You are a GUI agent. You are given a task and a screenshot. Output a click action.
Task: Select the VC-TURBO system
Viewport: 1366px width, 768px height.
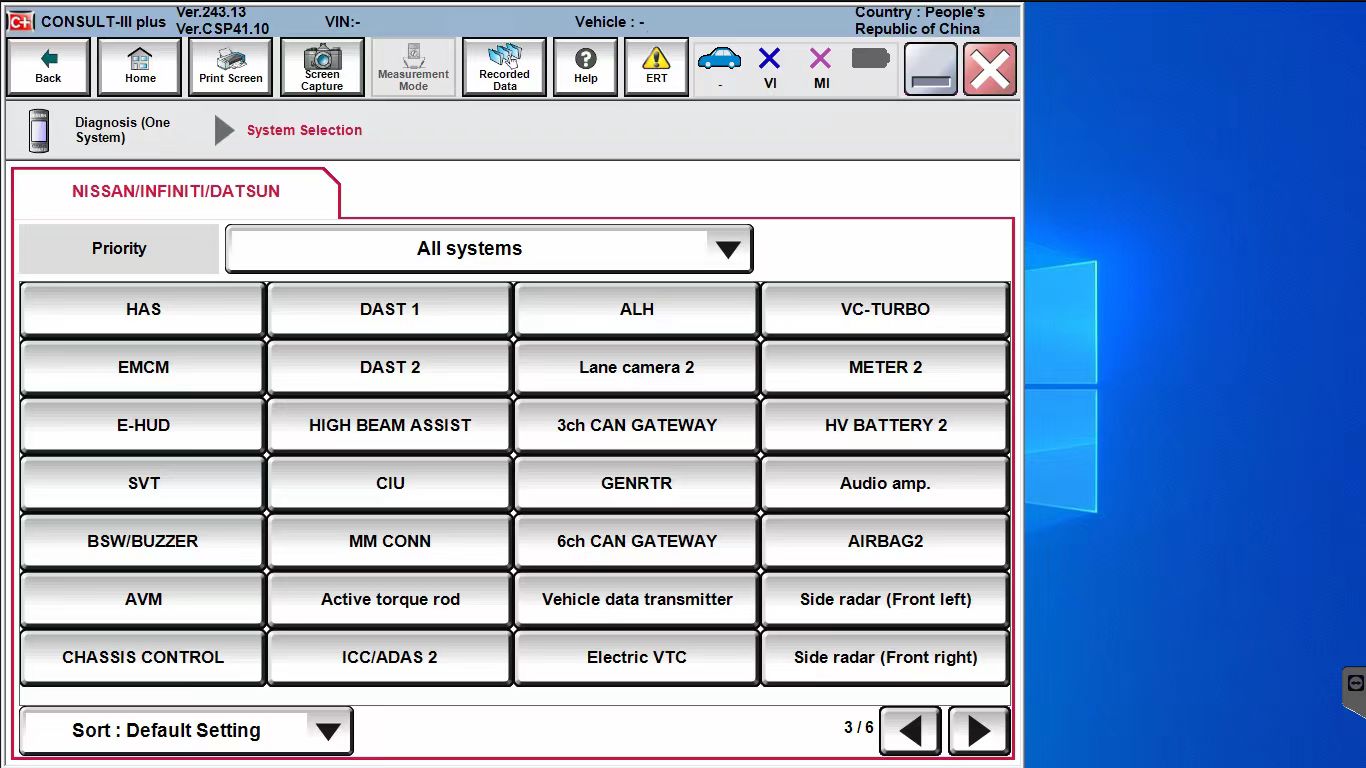click(885, 310)
